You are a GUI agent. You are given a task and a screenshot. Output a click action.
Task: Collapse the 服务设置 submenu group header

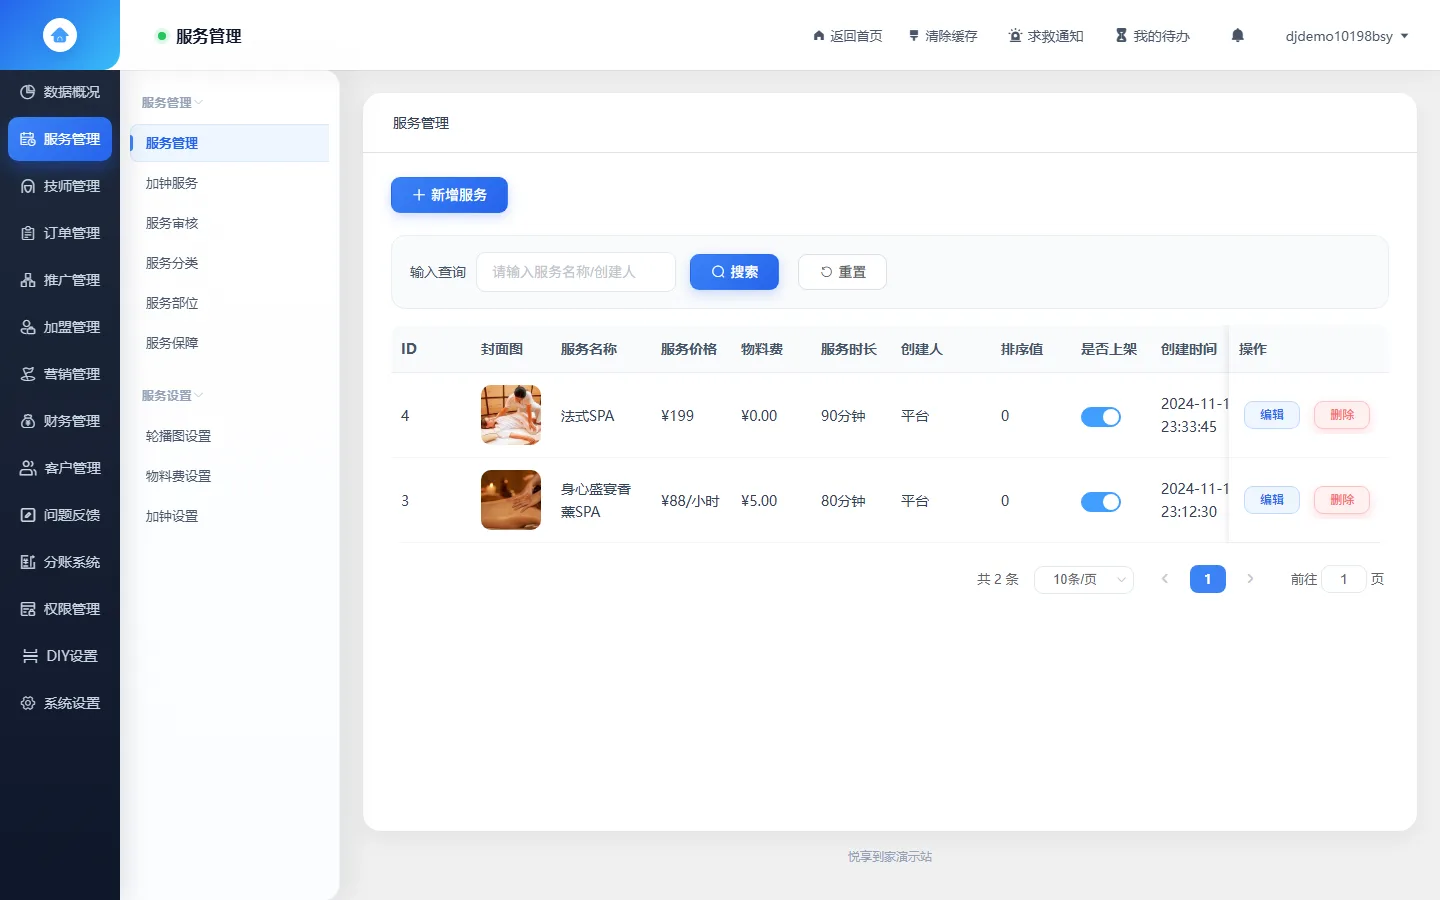coord(172,395)
